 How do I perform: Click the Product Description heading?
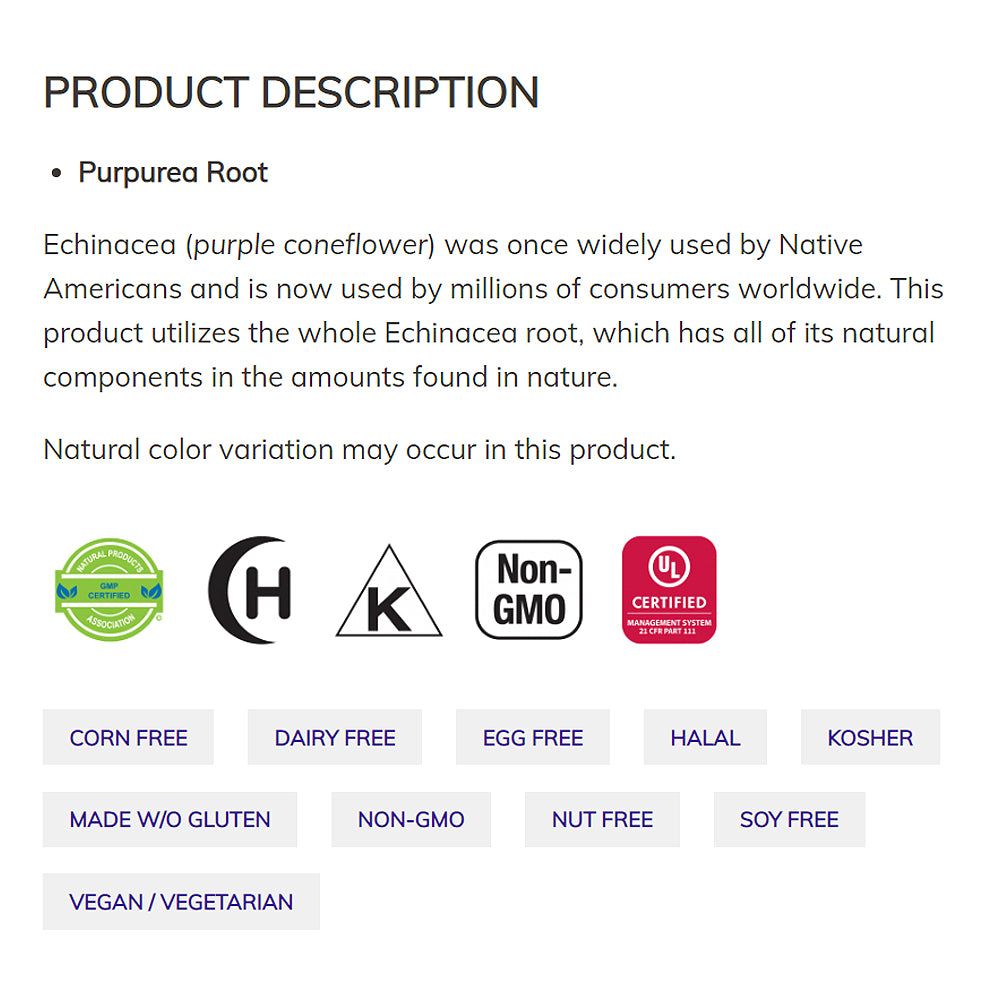click(x=291, y=93)
